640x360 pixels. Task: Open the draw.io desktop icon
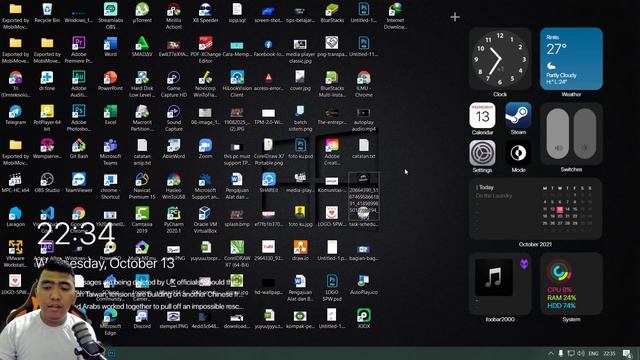click(x=300, y=250)
